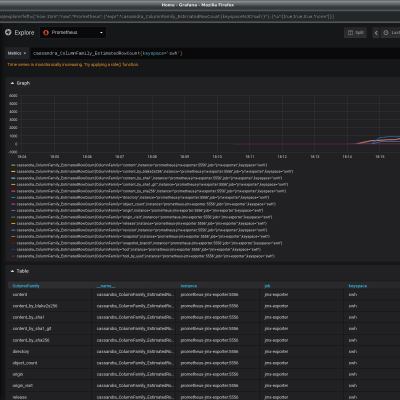Screen dimensions: 400x400
Task: Click color swatch of 'tool_by_uuid' legend entry
Action: point(13,256)
